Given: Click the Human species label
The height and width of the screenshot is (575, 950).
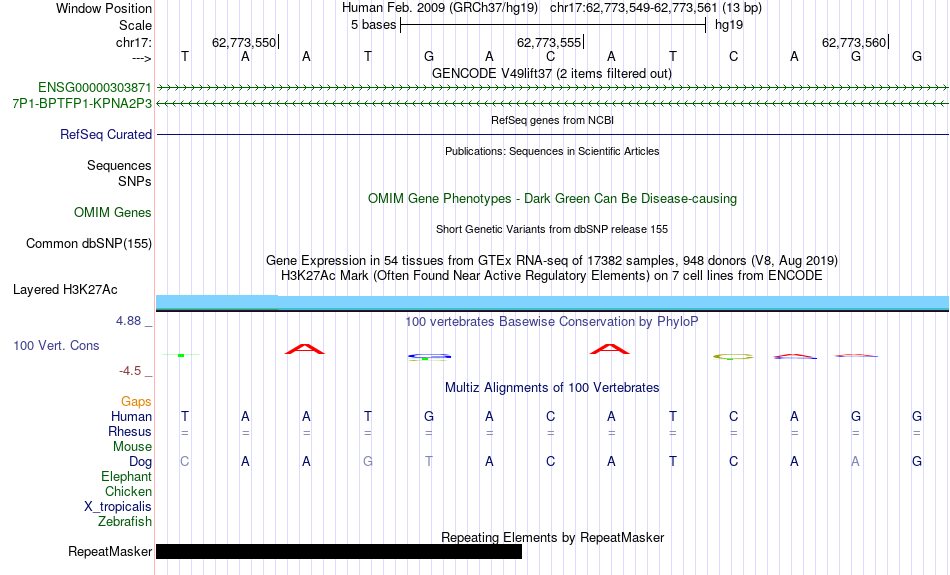Looking at the screenshot, I should point(131,416).
